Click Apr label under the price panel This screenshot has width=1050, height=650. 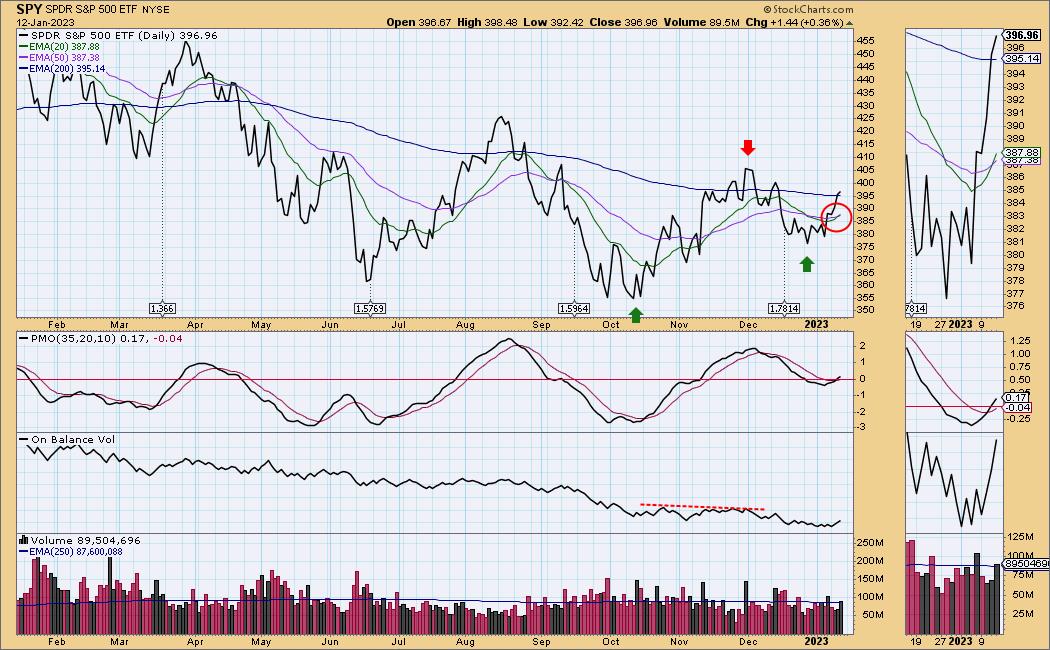tap(195, 325)
